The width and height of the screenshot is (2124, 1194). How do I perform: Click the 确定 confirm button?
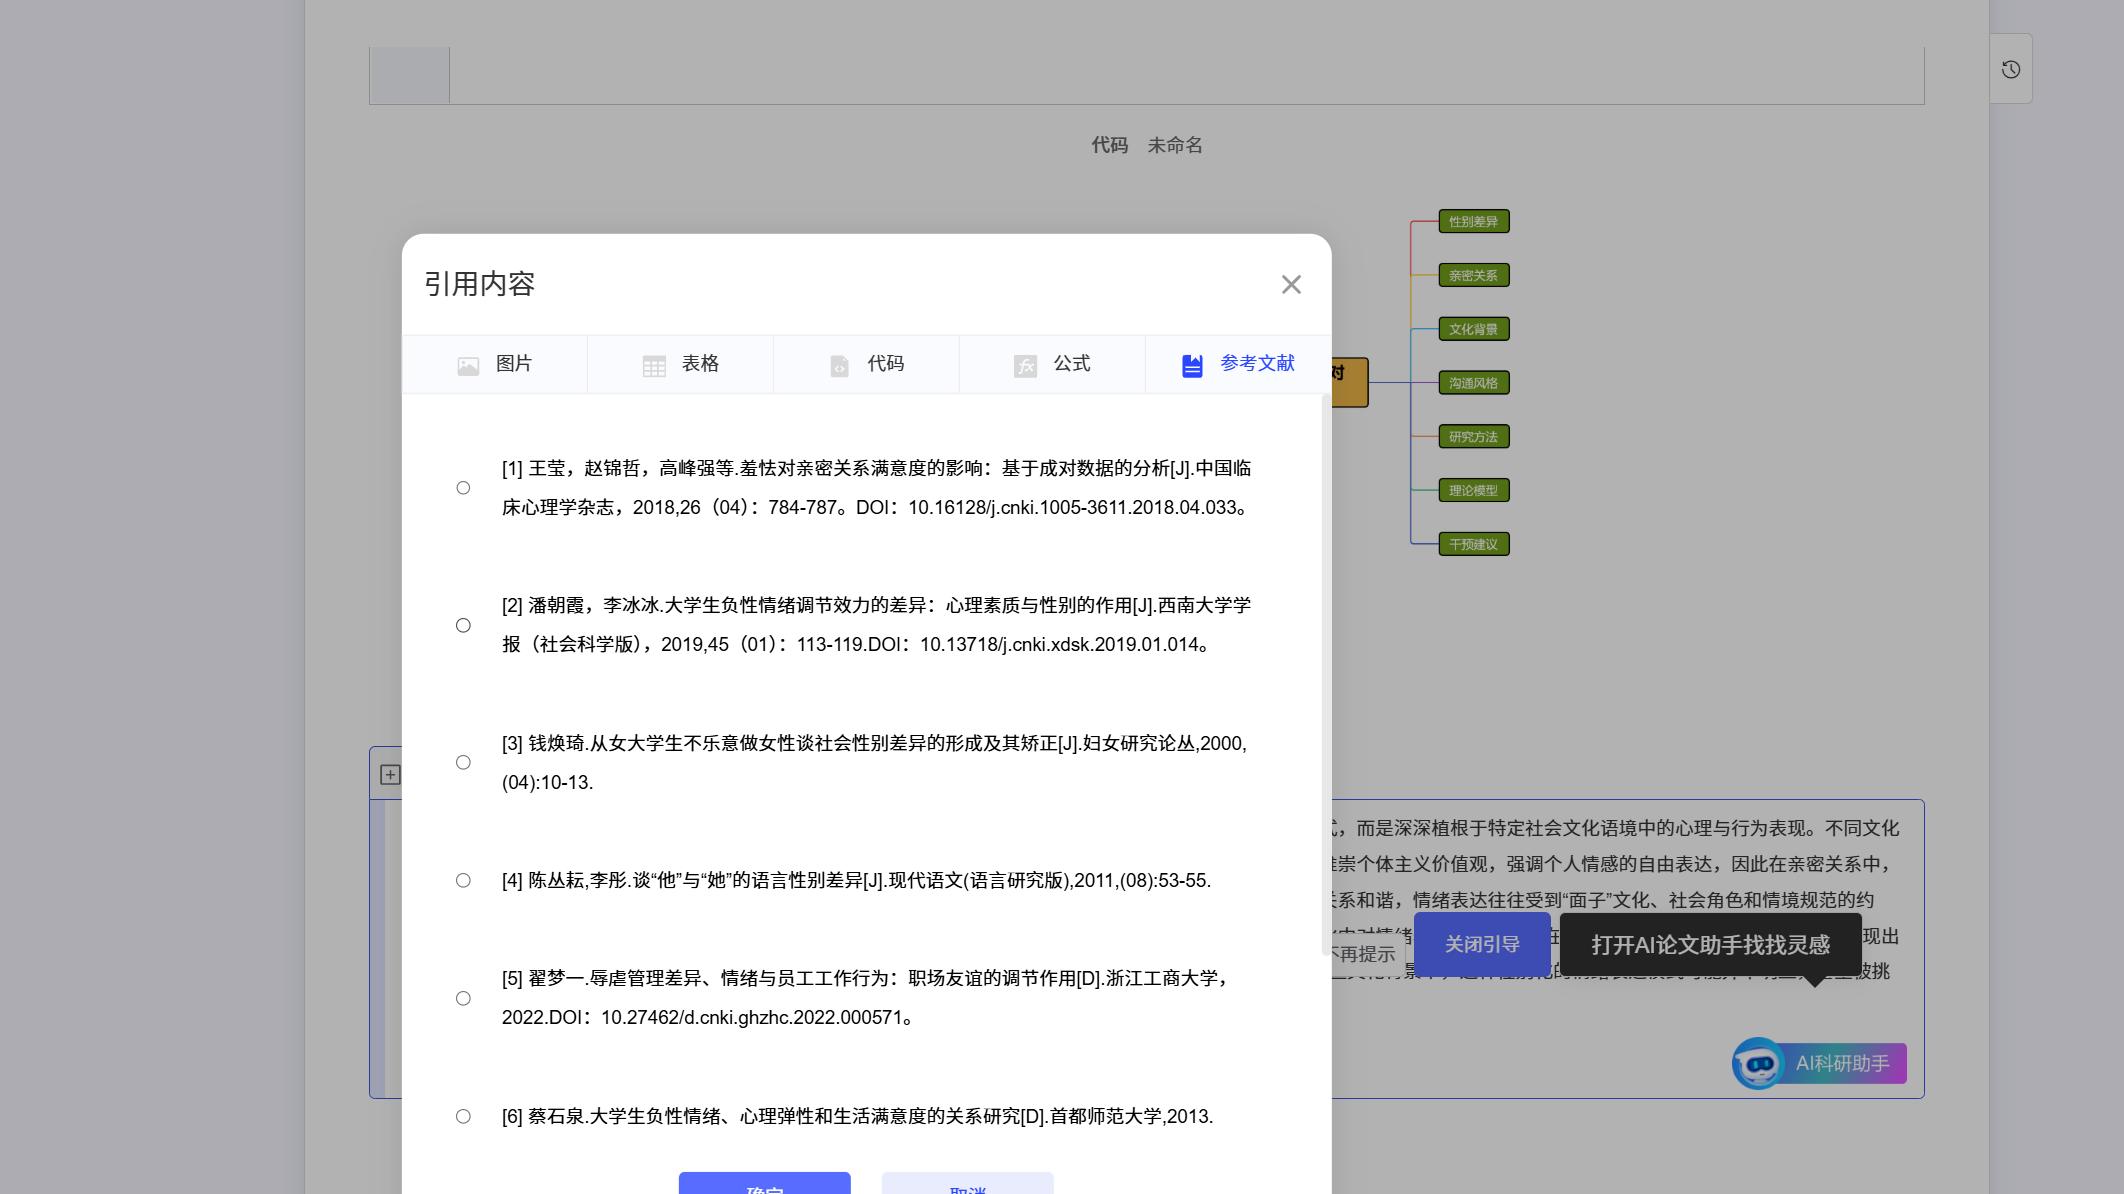[x=762, y=1188]
